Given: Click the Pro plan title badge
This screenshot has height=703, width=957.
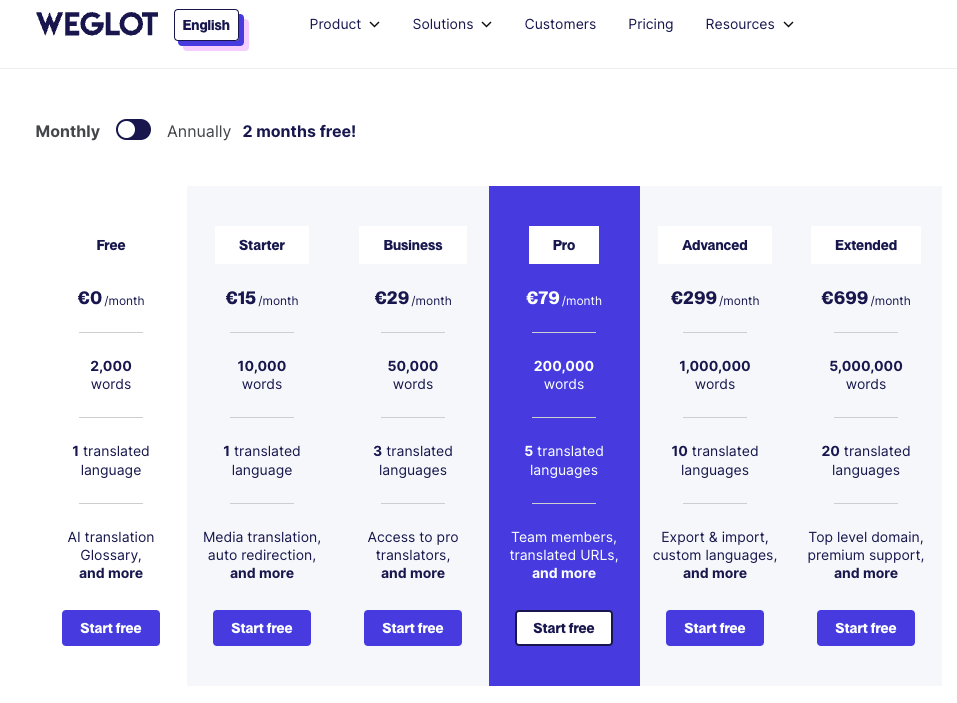Looking at the screenshot, I should click(564, 245).
